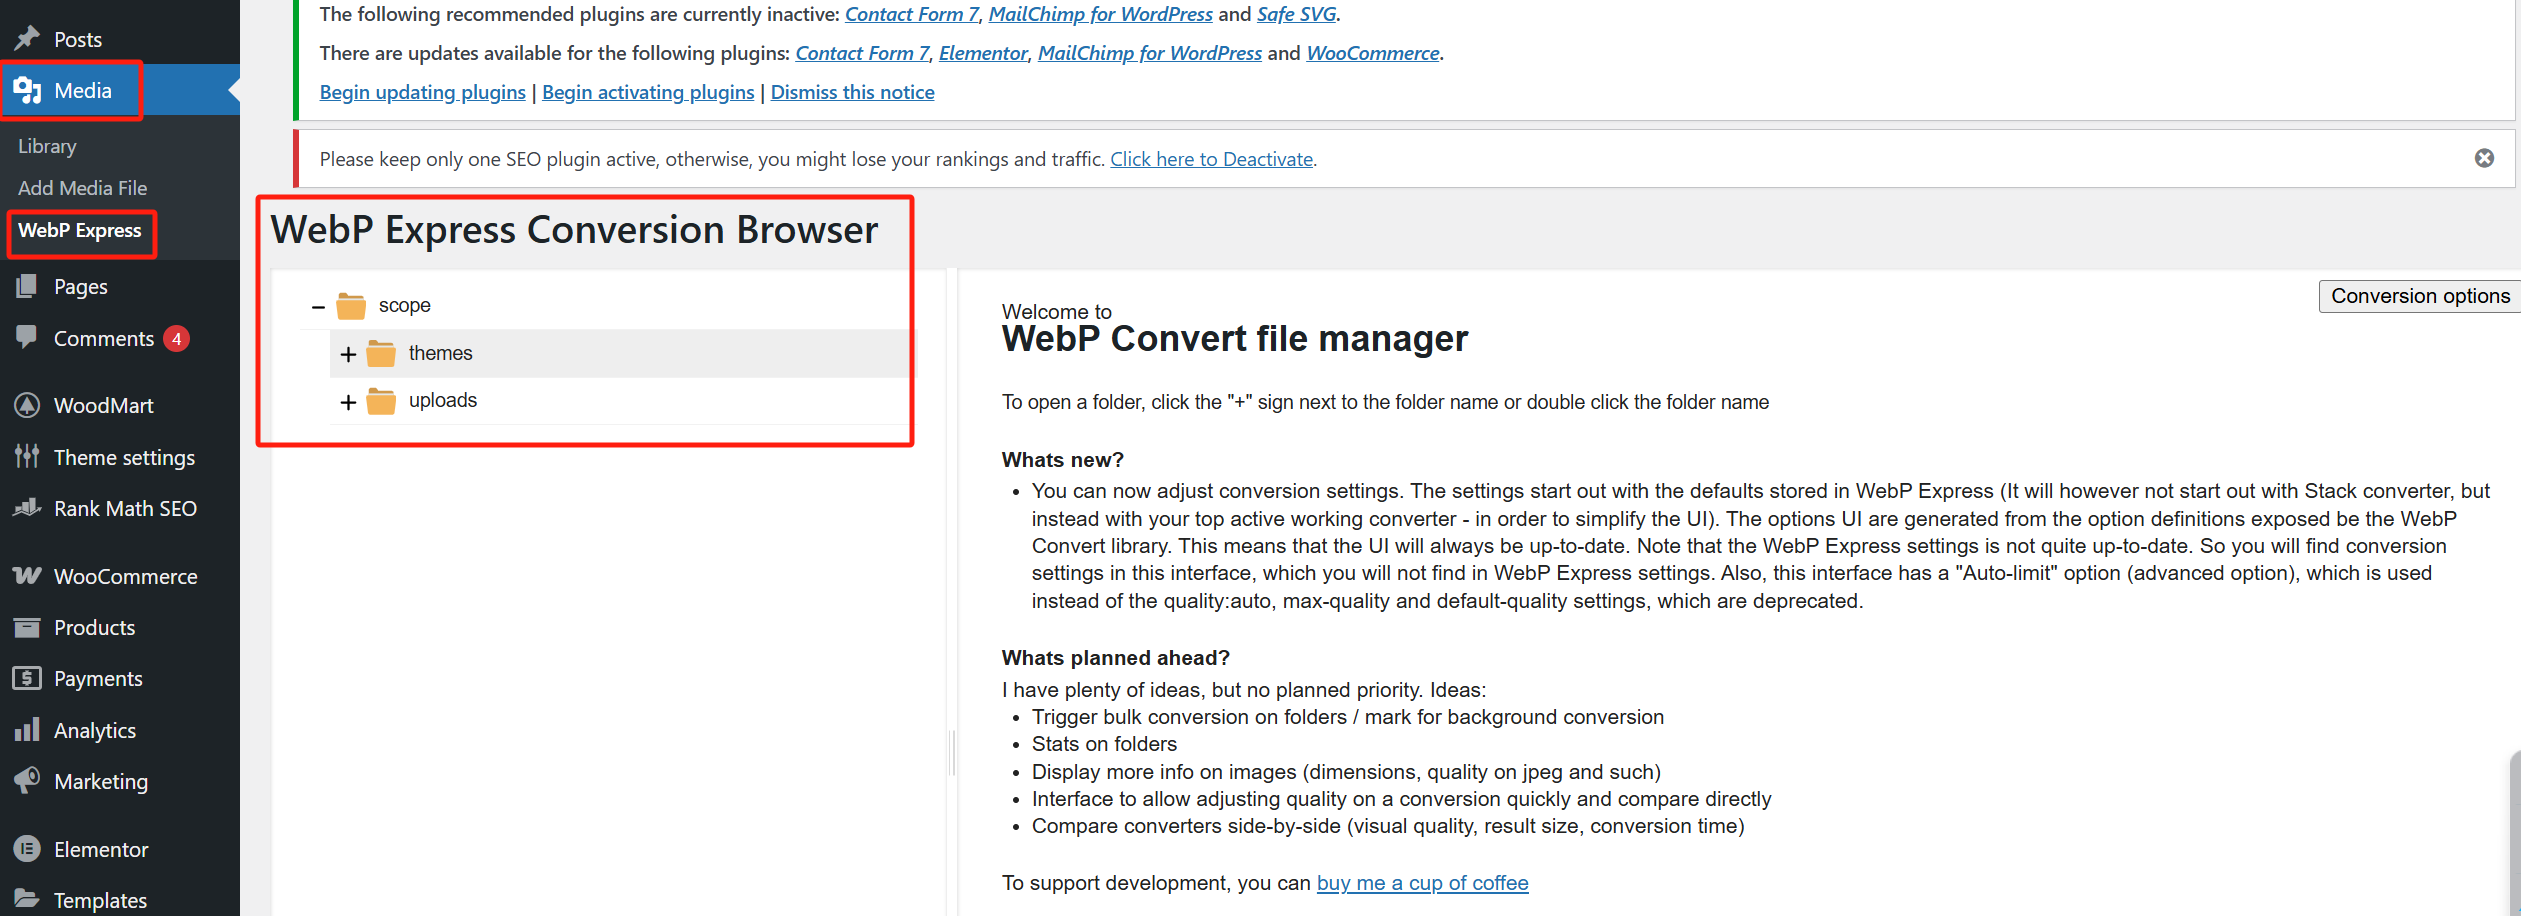Click the Click here to Deactivate link
This screenshot has width=2521, height=916.
tap(1211, 159)
